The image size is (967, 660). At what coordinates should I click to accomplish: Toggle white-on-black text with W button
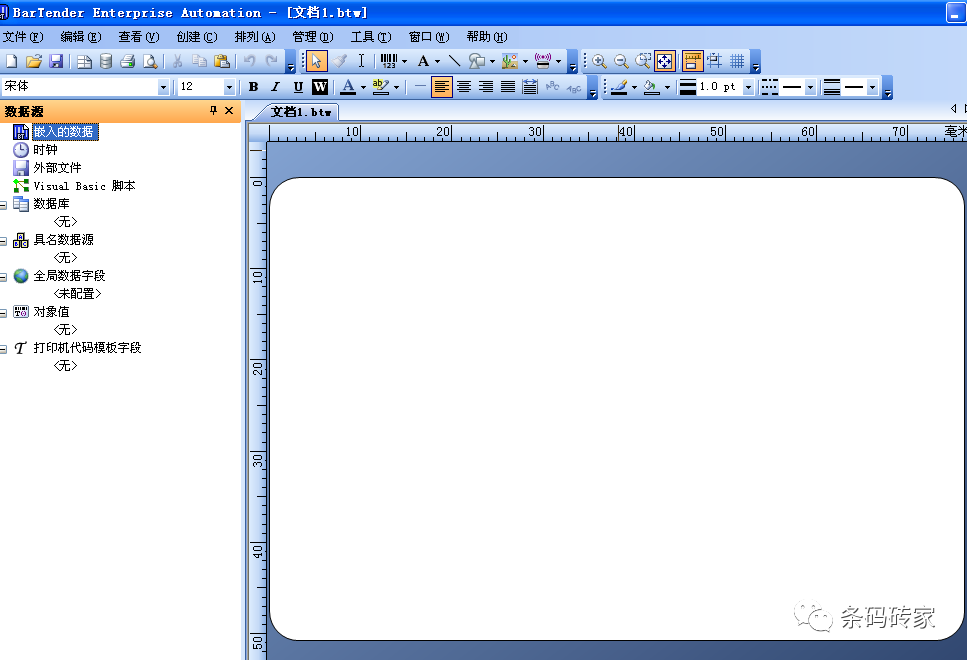coord(319,87)
